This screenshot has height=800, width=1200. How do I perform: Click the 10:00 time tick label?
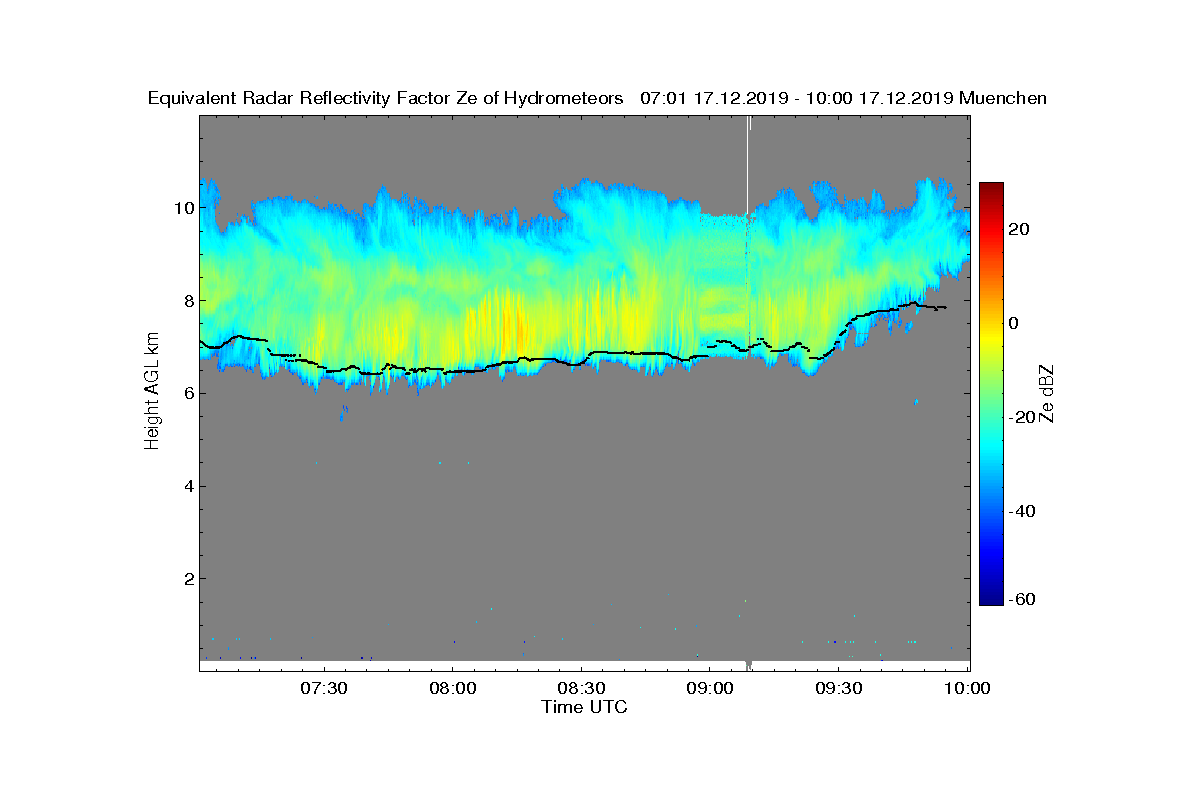click(967, 688)
